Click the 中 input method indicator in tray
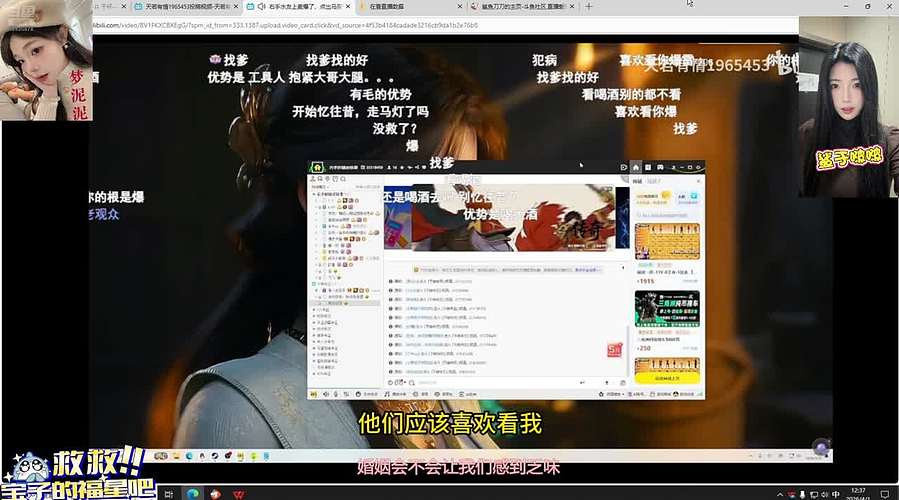This screenshot has width=899, height=500. point(836,494)
